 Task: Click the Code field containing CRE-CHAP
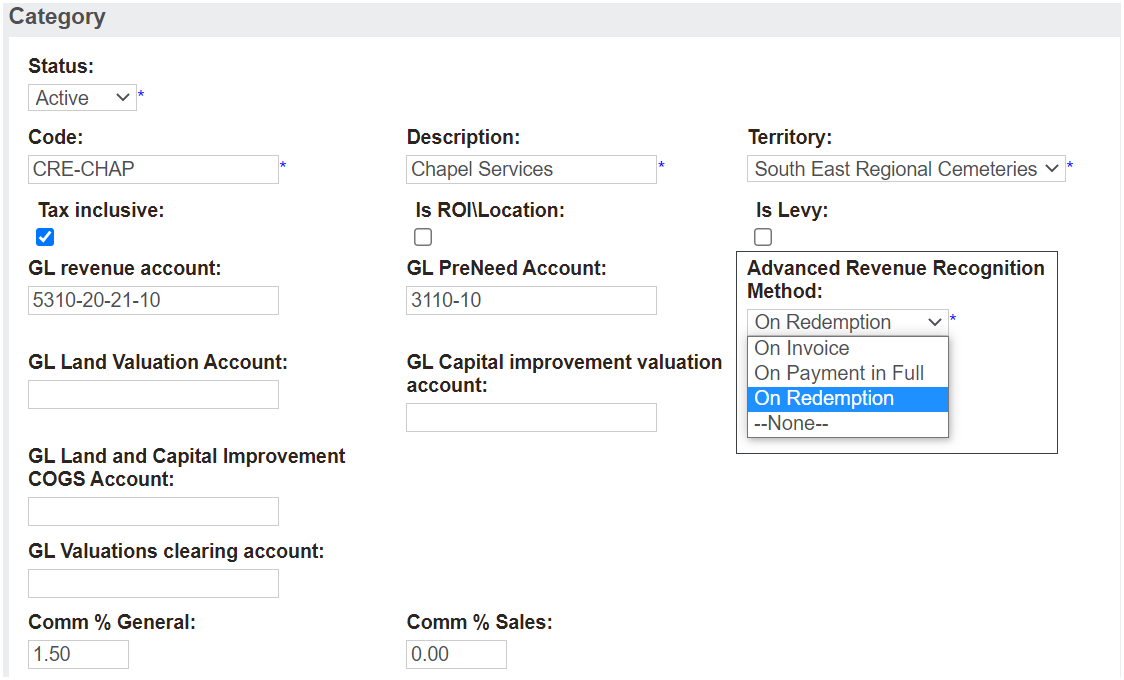(153, 169)
